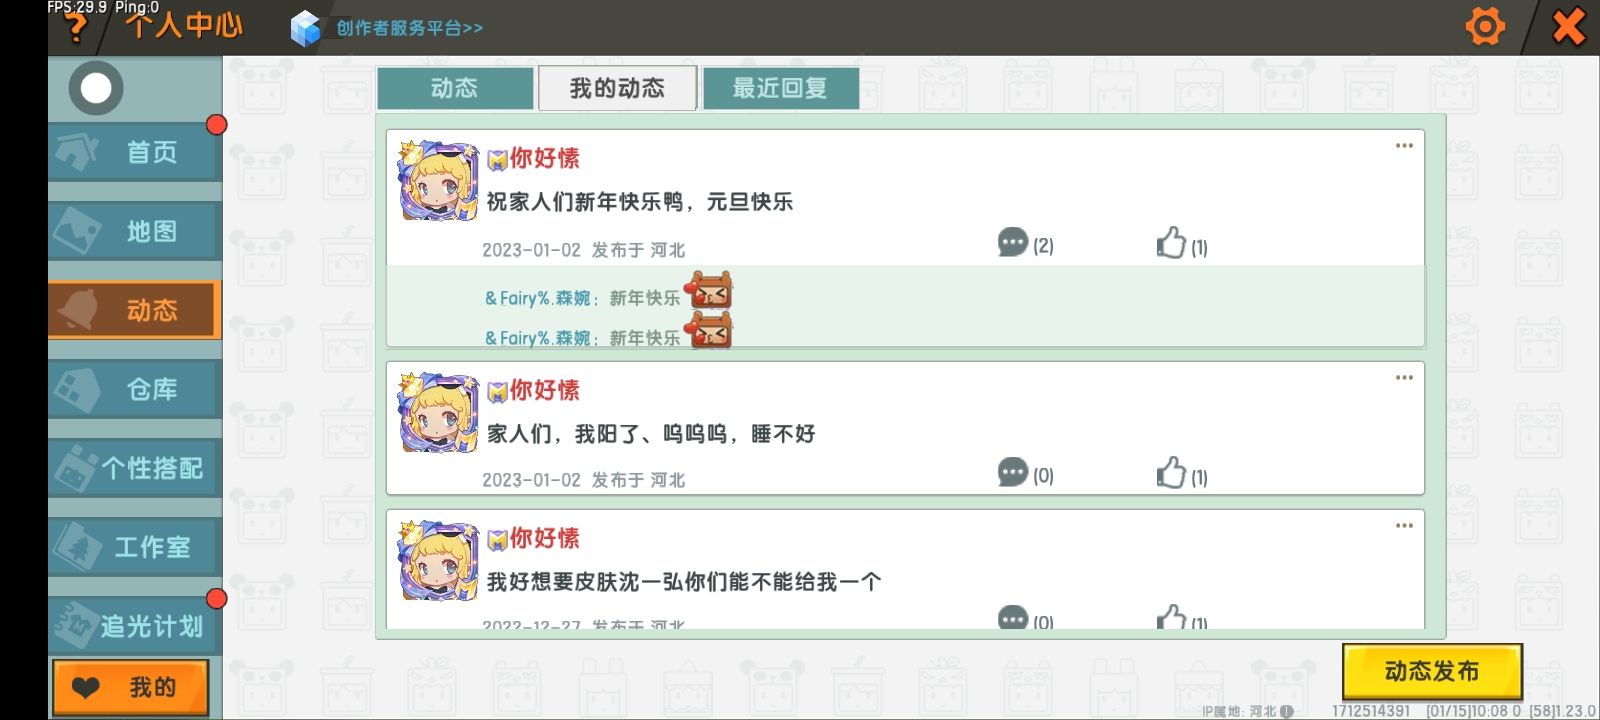The height and width of the screenshot is (720, 1600).
Task: Like the post about testing positive
Action: tap(1171, 473)
